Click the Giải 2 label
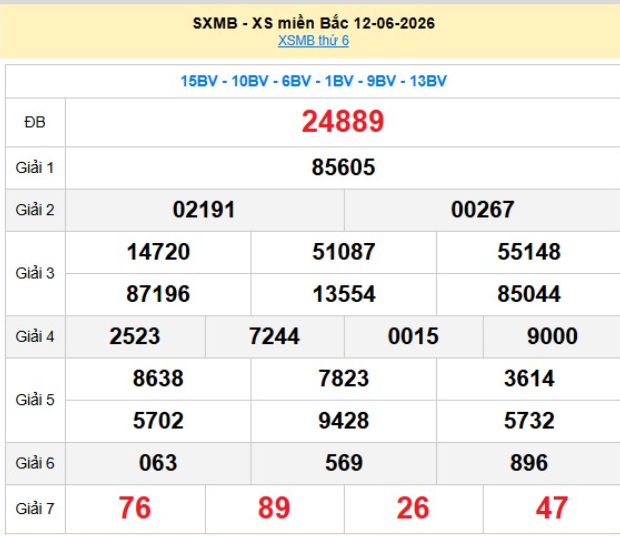Screen dimensions: 620x536 pyautogui.click(x=35, y=210)
